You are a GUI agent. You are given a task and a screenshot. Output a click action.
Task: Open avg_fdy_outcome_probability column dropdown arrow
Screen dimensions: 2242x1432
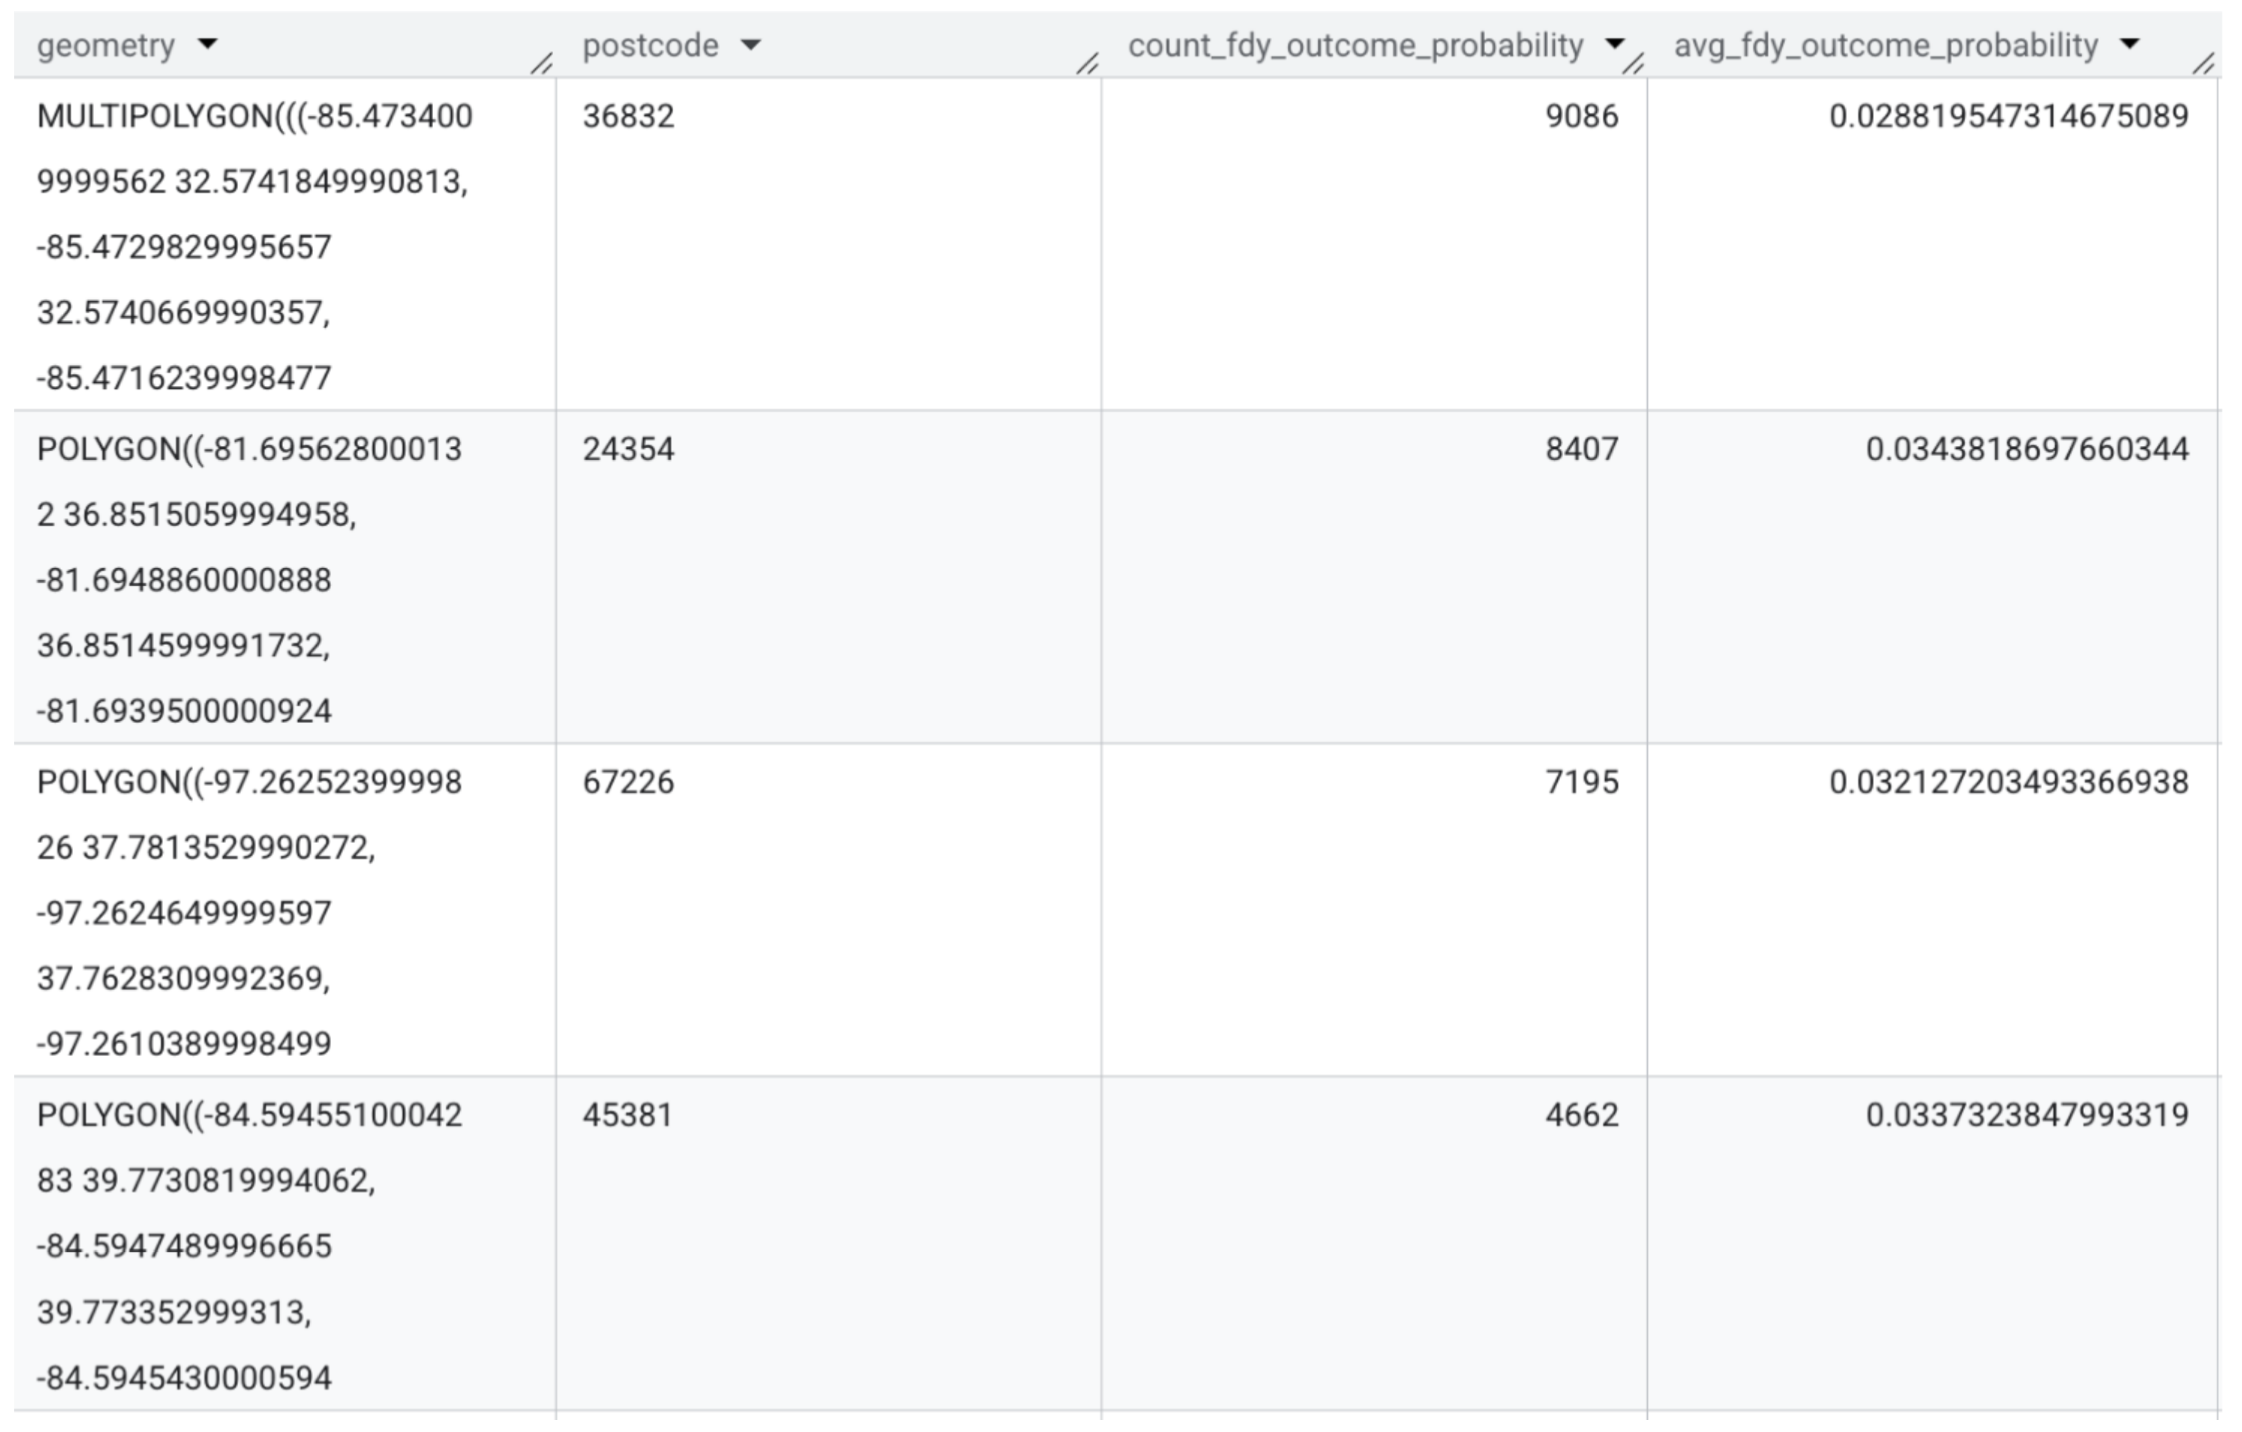click(x=2129, y=44)
